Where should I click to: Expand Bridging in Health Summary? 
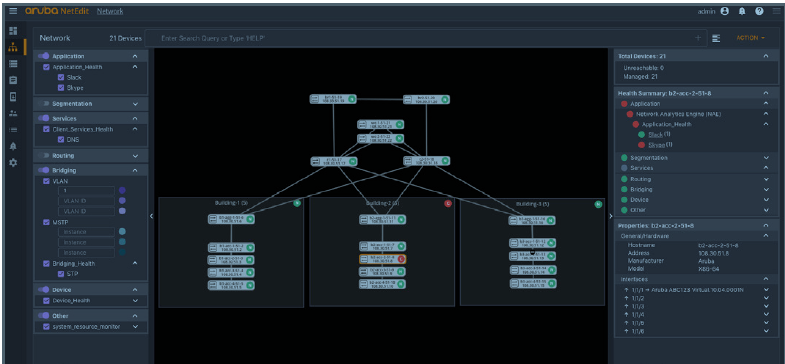click(x=765, y=189)
